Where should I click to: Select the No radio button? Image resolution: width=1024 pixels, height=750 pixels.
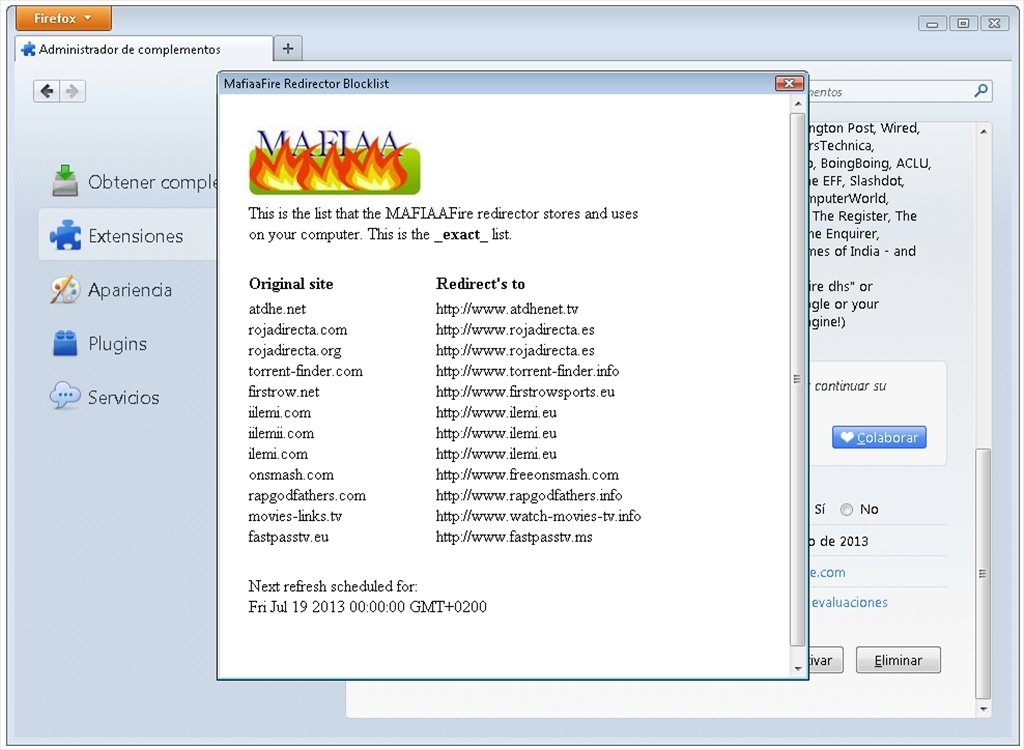(x=846, y=510)
